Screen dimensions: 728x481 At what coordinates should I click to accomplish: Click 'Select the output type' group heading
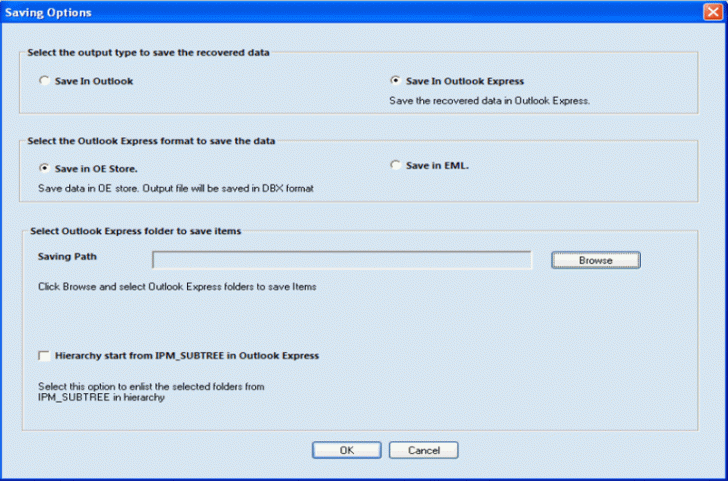(148, 52)
